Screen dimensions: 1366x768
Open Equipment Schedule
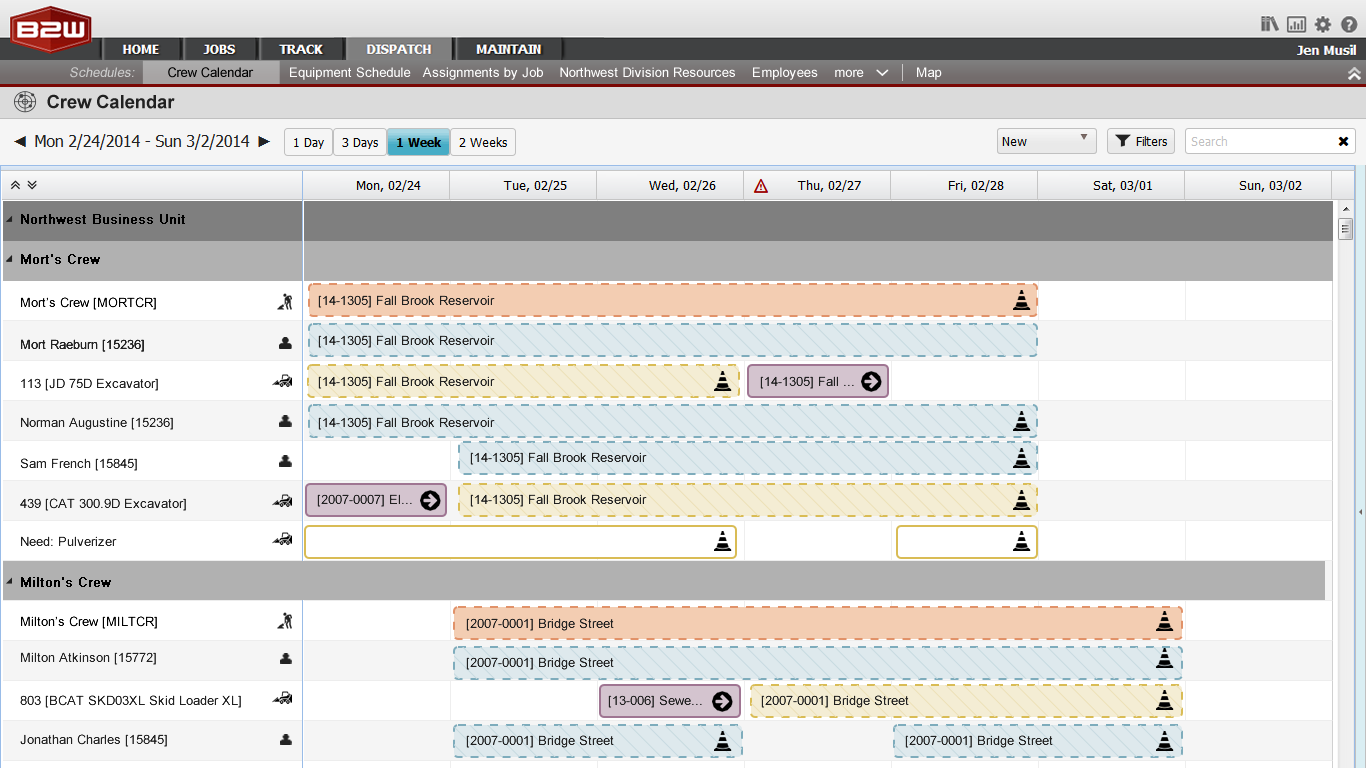(349, 73)
